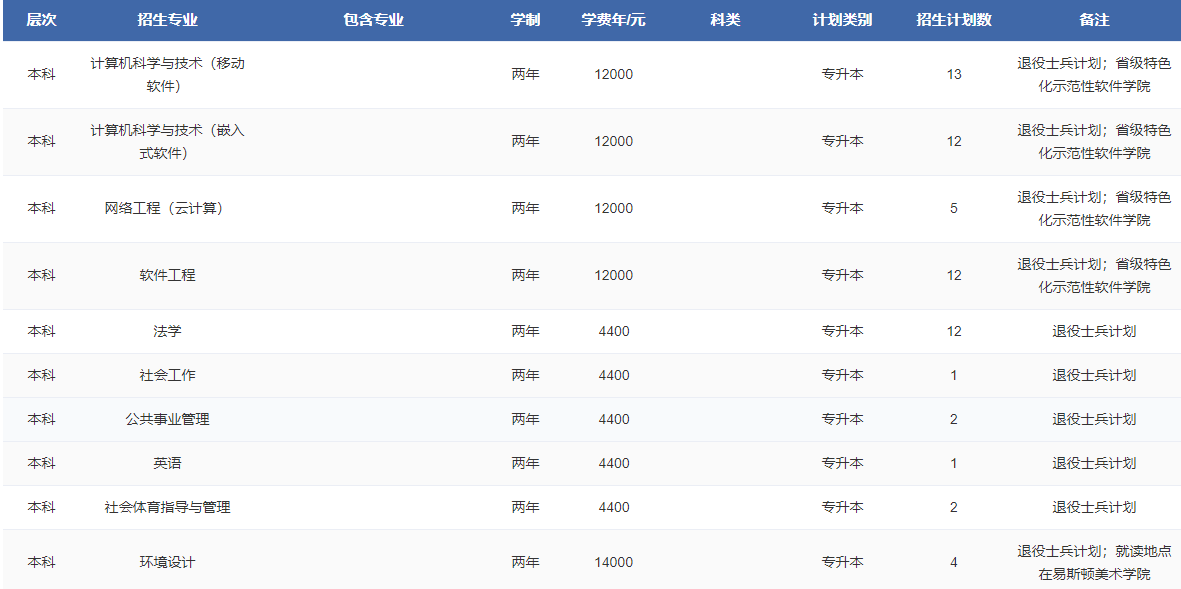The image size is (1181, 589).
Task: Click the 14000 tuition fee cell
Action: point(613,562)
